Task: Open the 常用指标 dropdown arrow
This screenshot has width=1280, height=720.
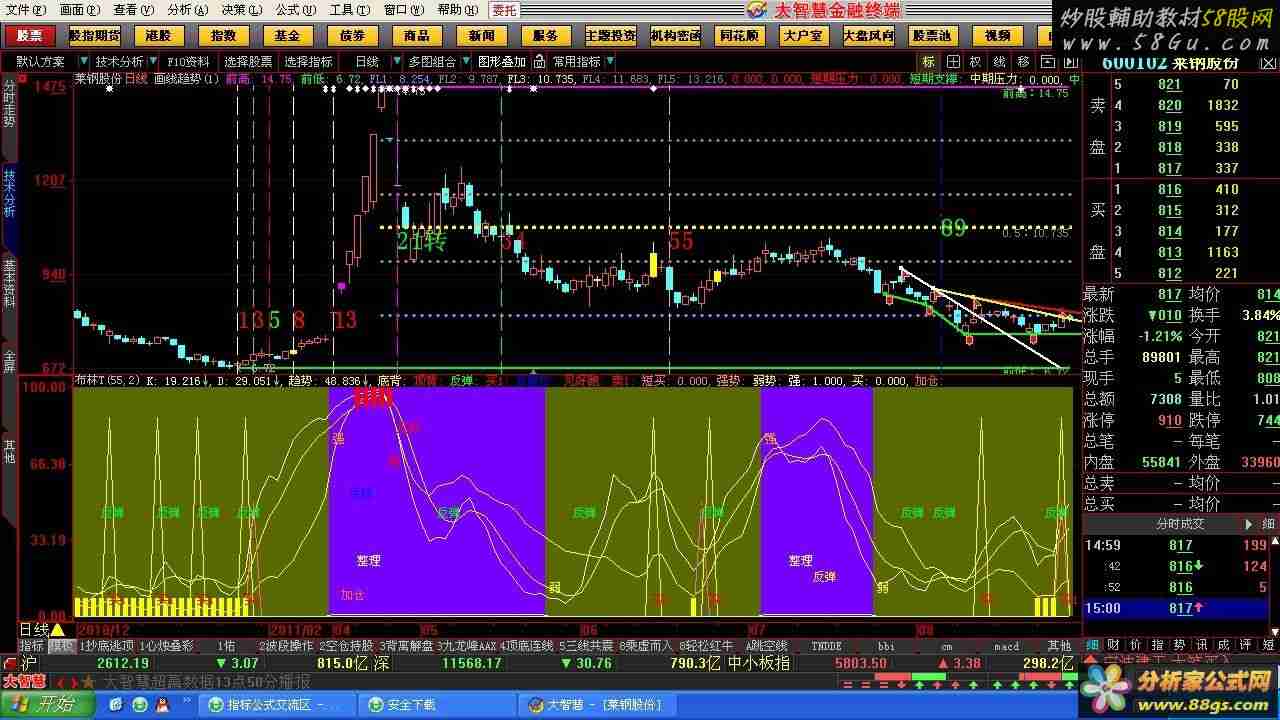Action: tap(609, 61)
